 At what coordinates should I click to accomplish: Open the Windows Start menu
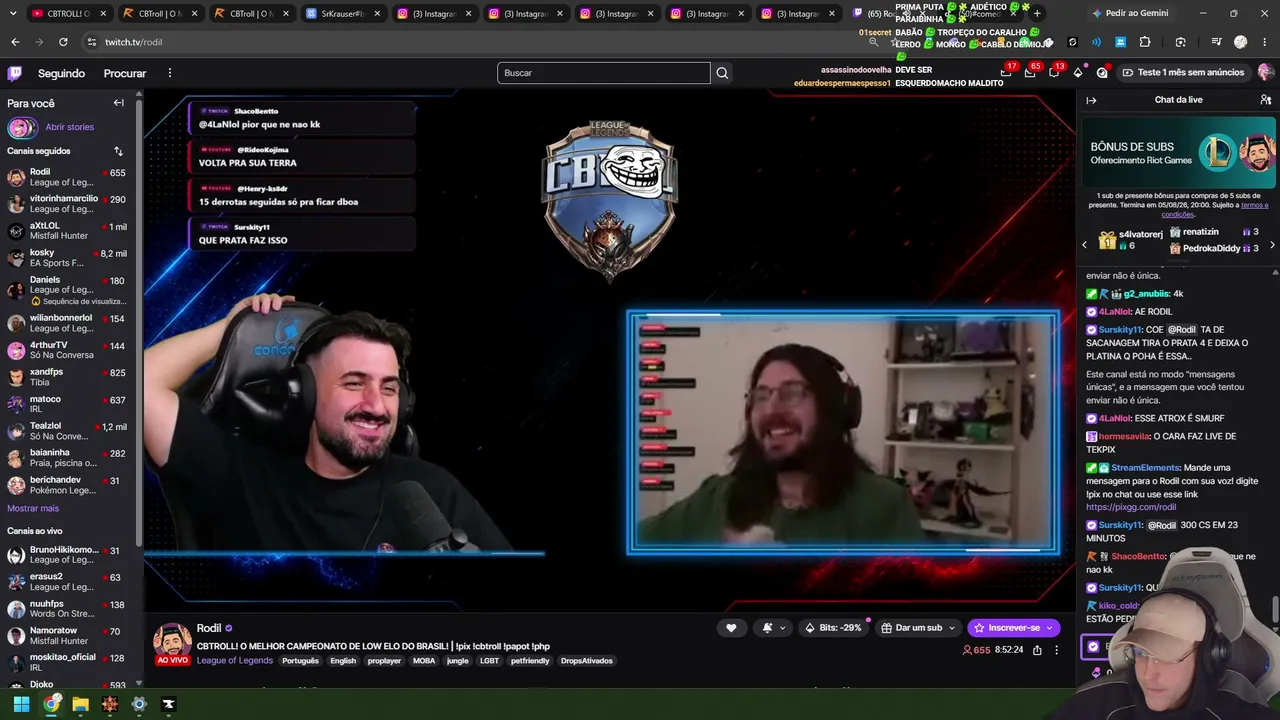click(21, 704)
